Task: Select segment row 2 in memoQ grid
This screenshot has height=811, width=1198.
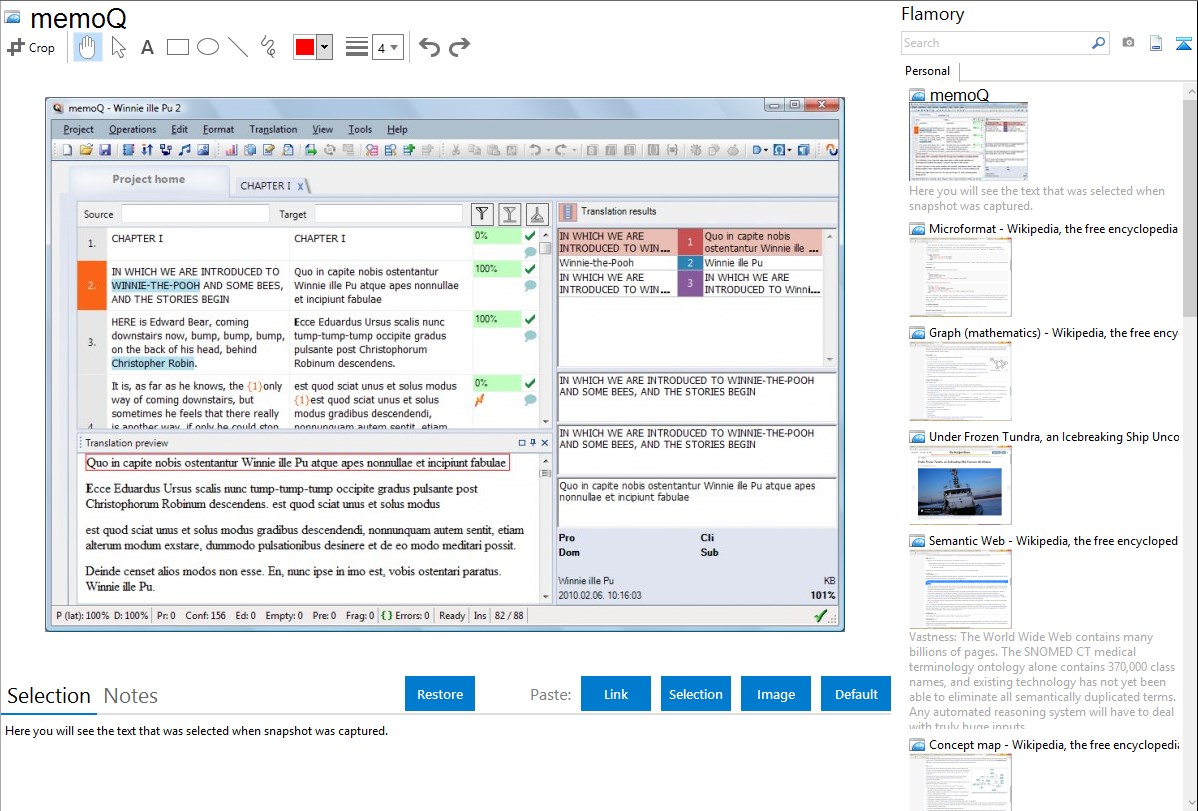Action: click(x=92, y=285)
